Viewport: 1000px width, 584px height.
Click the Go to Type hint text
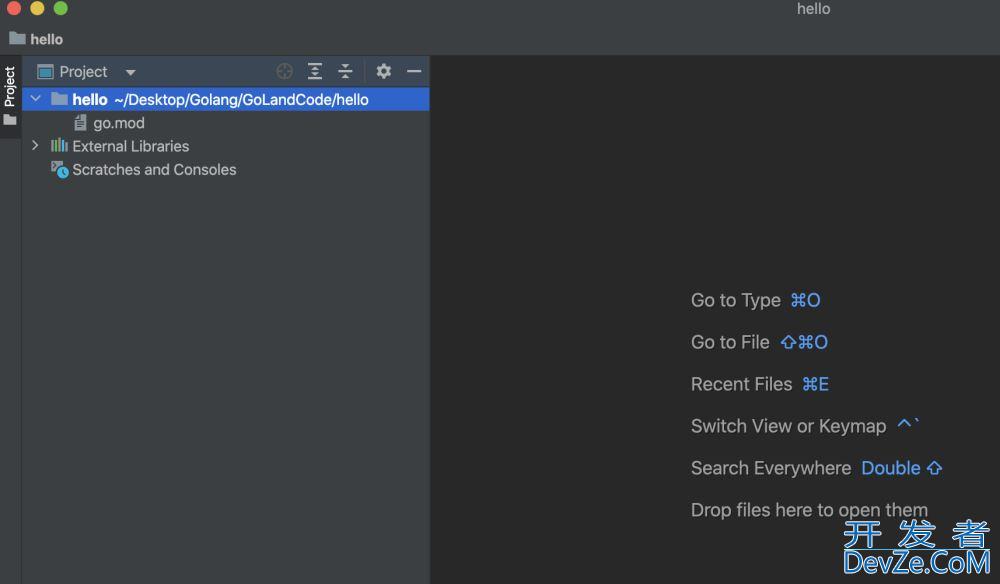[735, 300]
